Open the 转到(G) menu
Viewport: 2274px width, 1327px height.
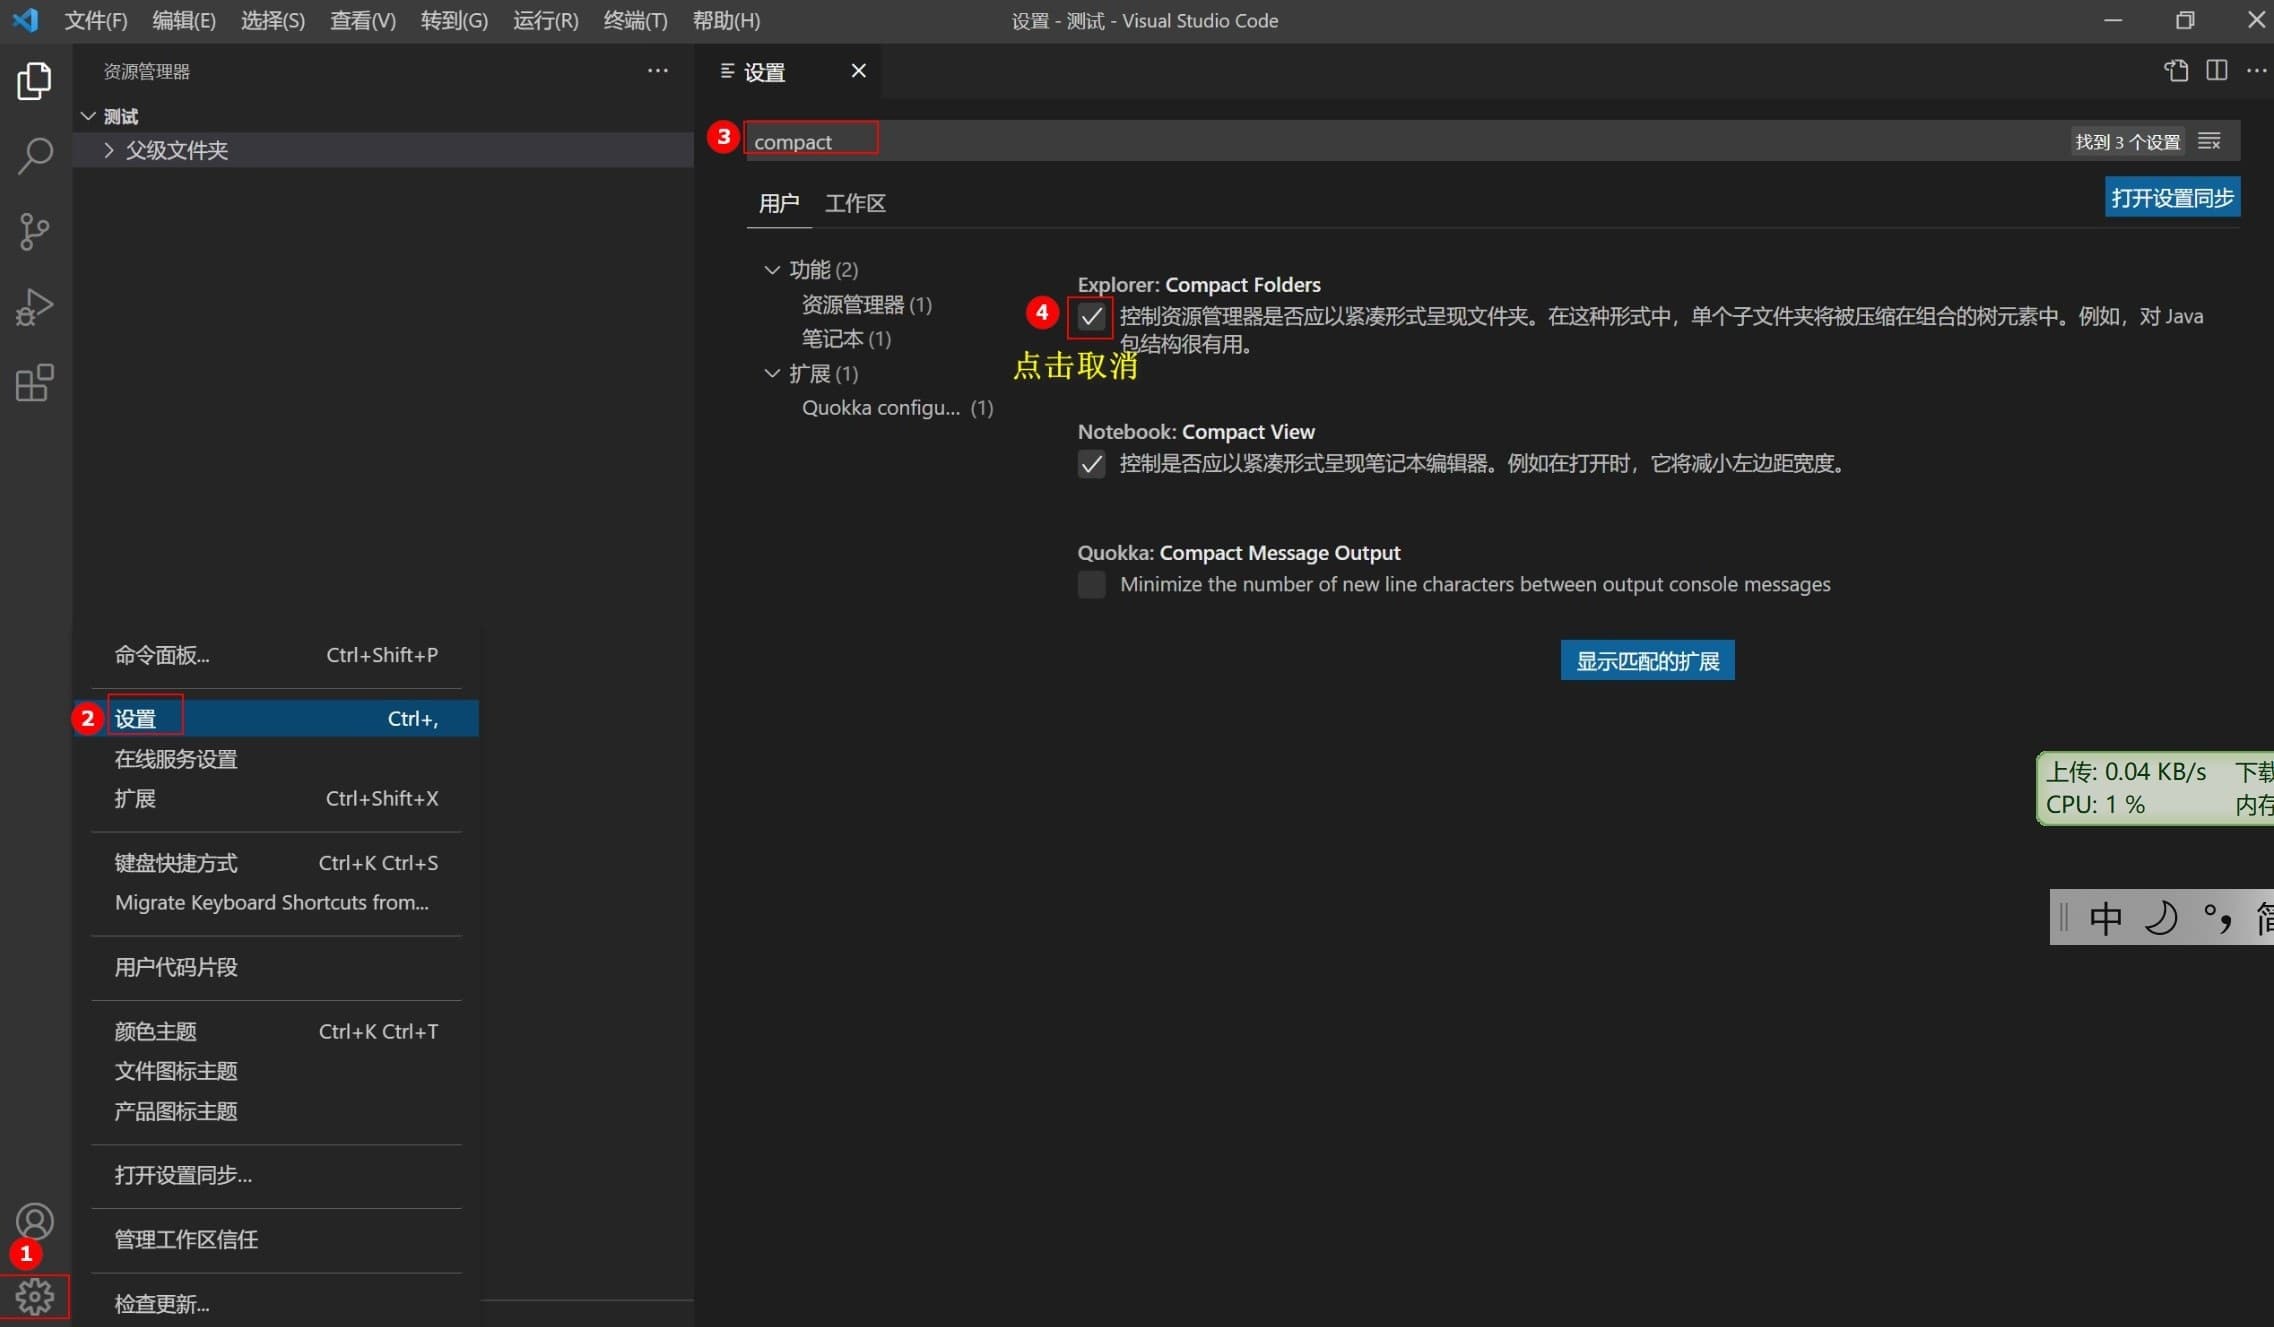tap(454, 20)
